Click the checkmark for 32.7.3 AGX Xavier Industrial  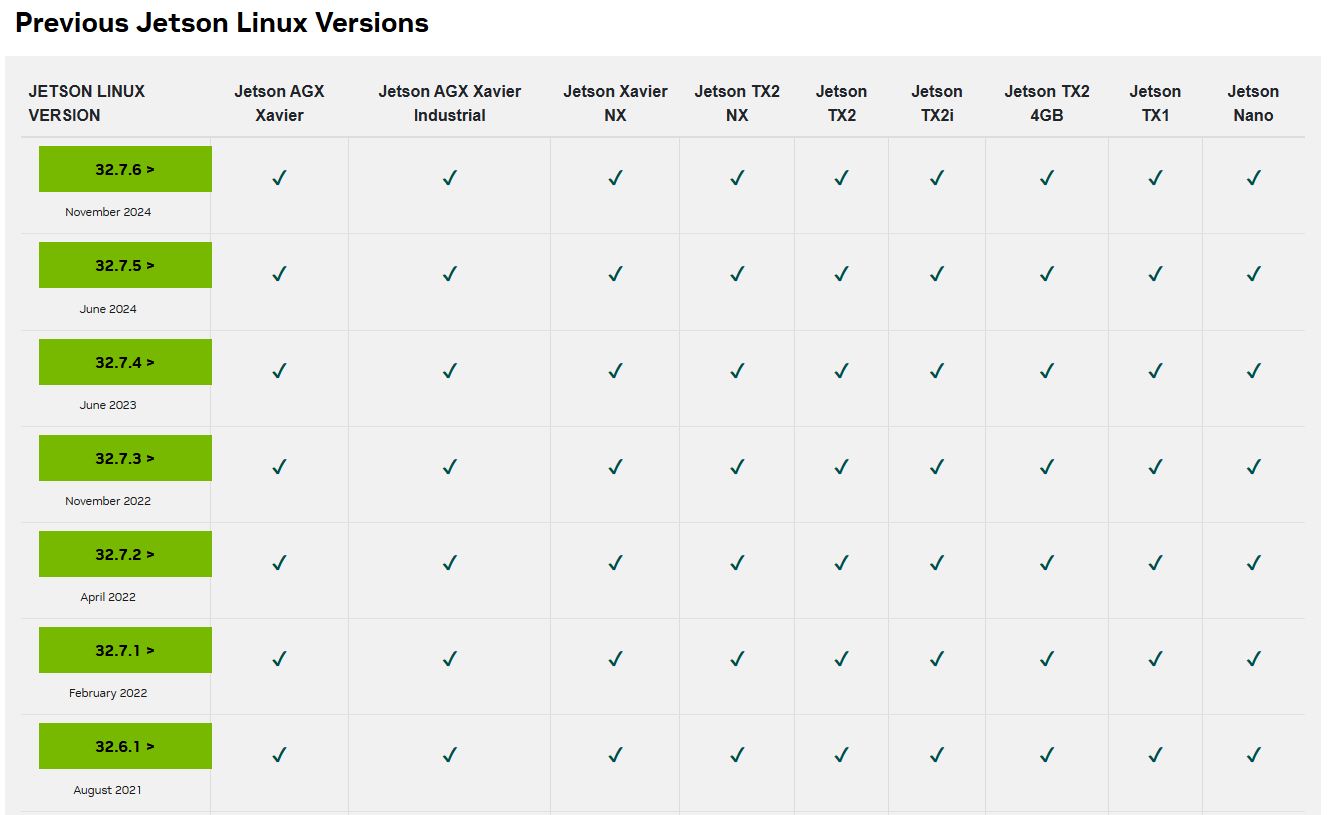(x=450, y=467)
